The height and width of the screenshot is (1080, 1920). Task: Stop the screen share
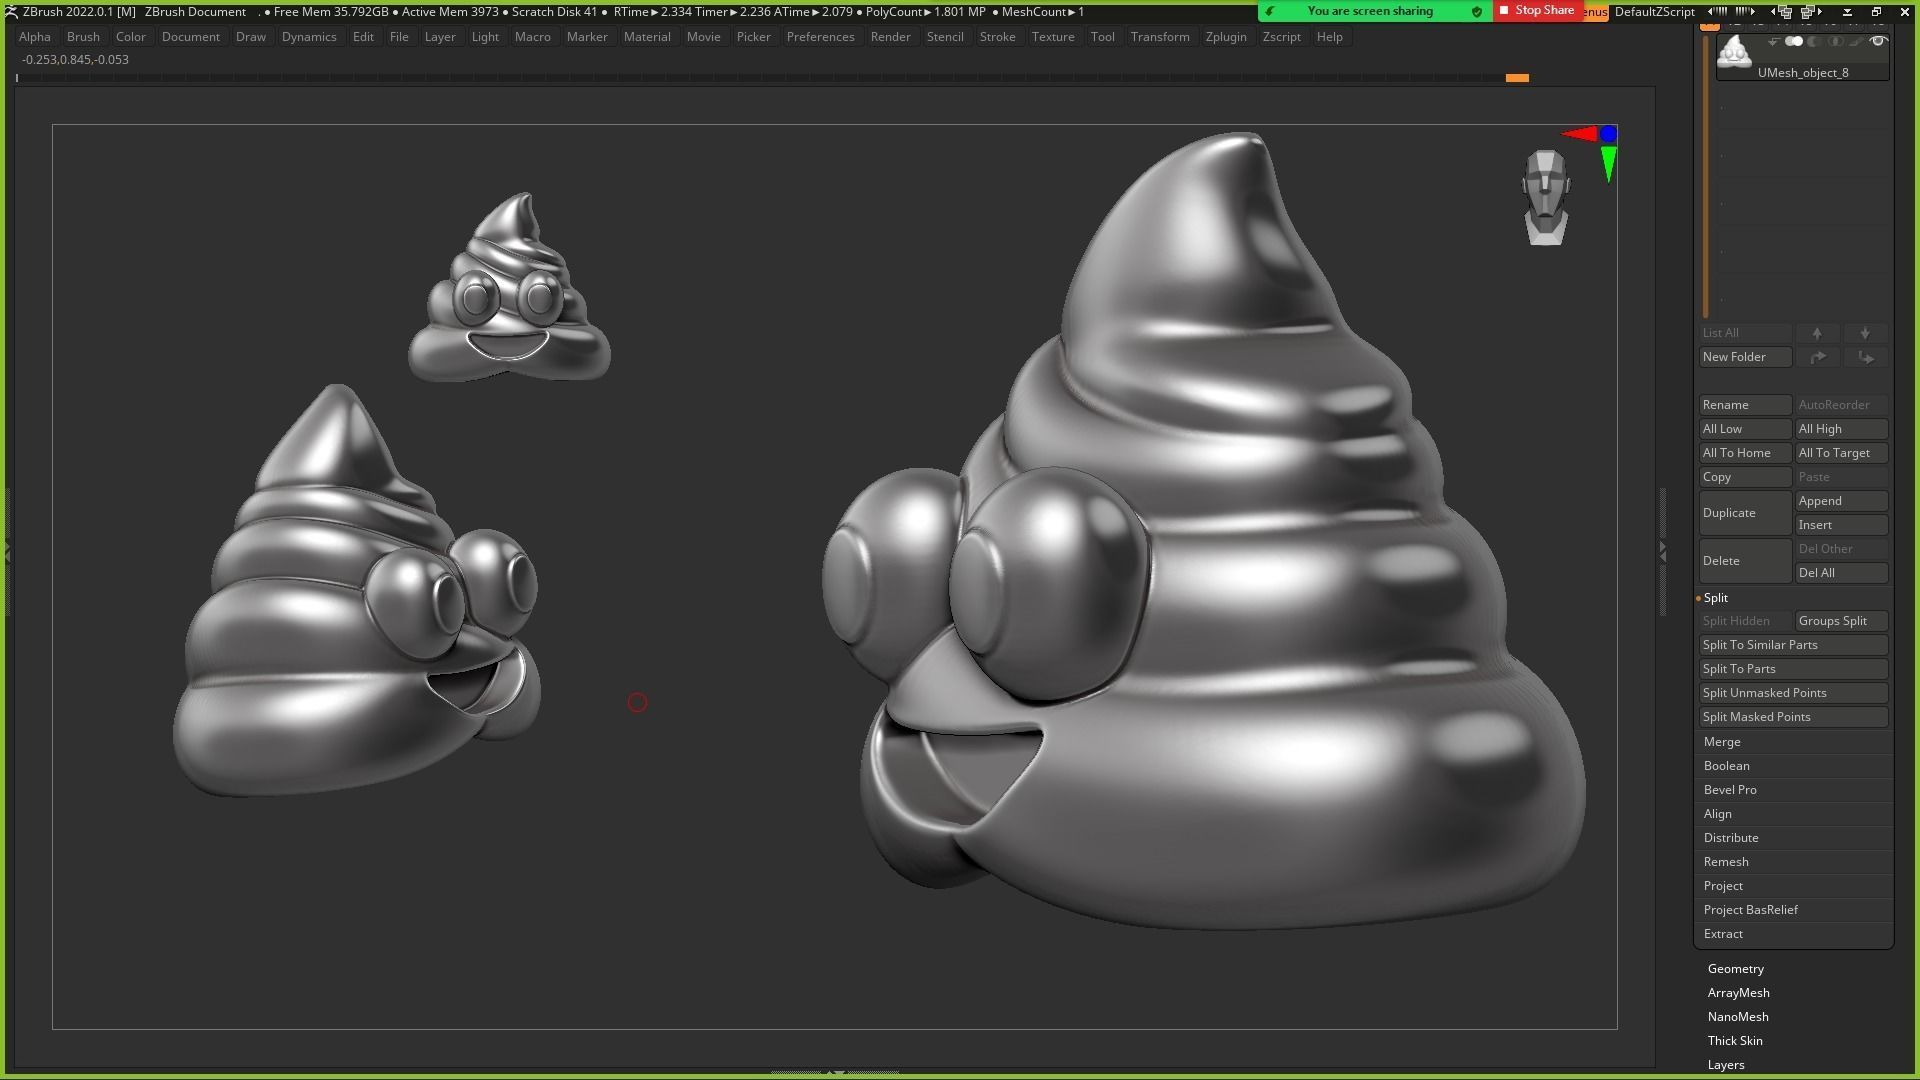click(x=1536, y=10)
